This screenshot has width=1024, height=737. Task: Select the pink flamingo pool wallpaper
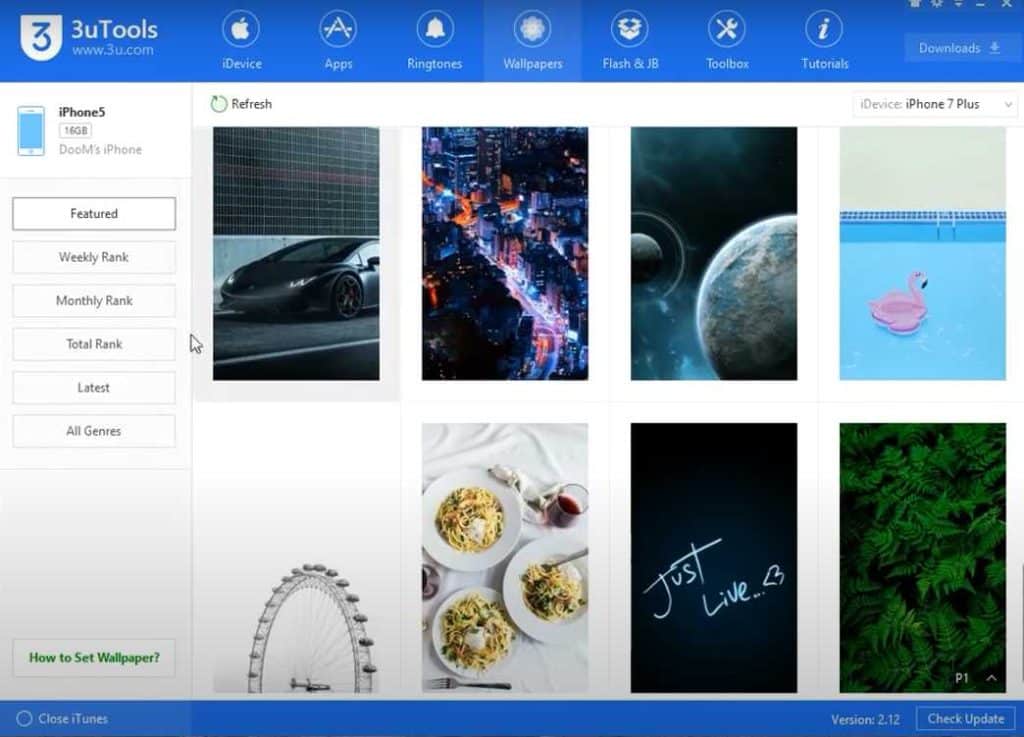[x=923, y=253]
